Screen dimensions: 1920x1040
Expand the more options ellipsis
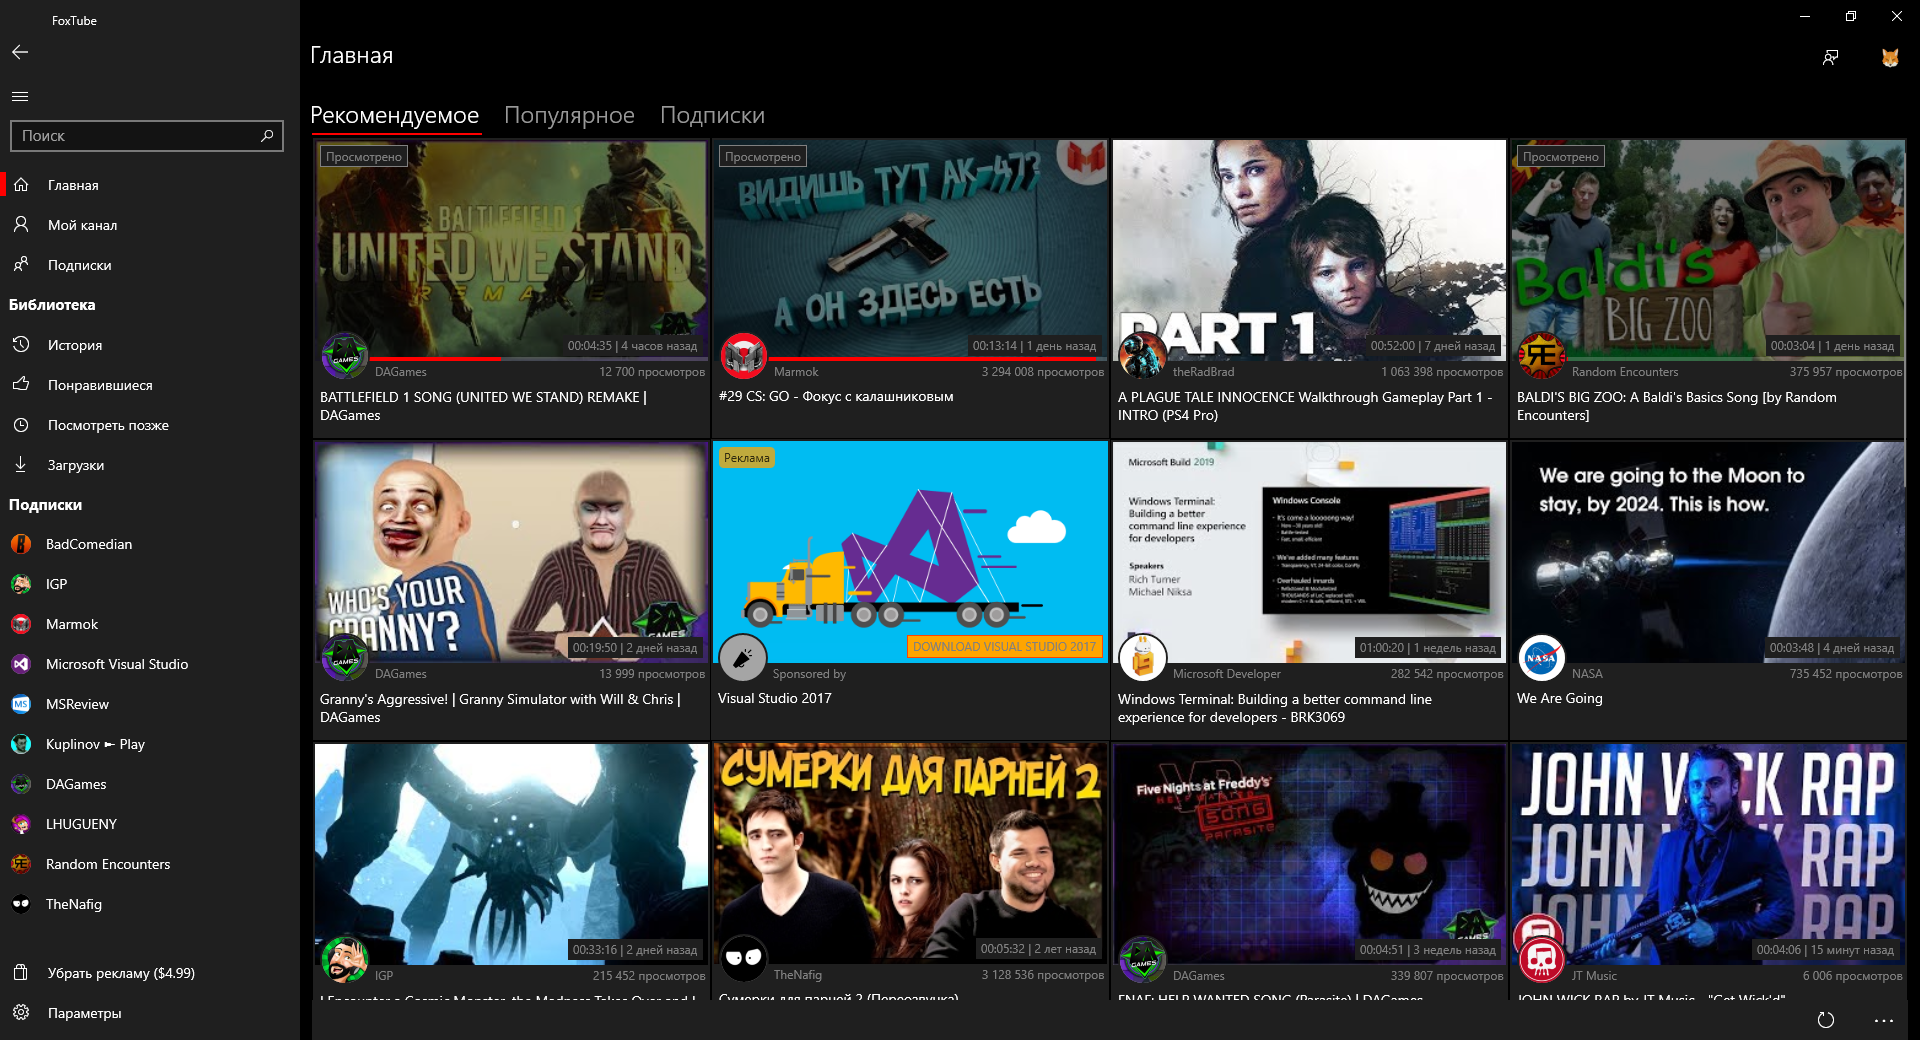coord(1884,1020)
